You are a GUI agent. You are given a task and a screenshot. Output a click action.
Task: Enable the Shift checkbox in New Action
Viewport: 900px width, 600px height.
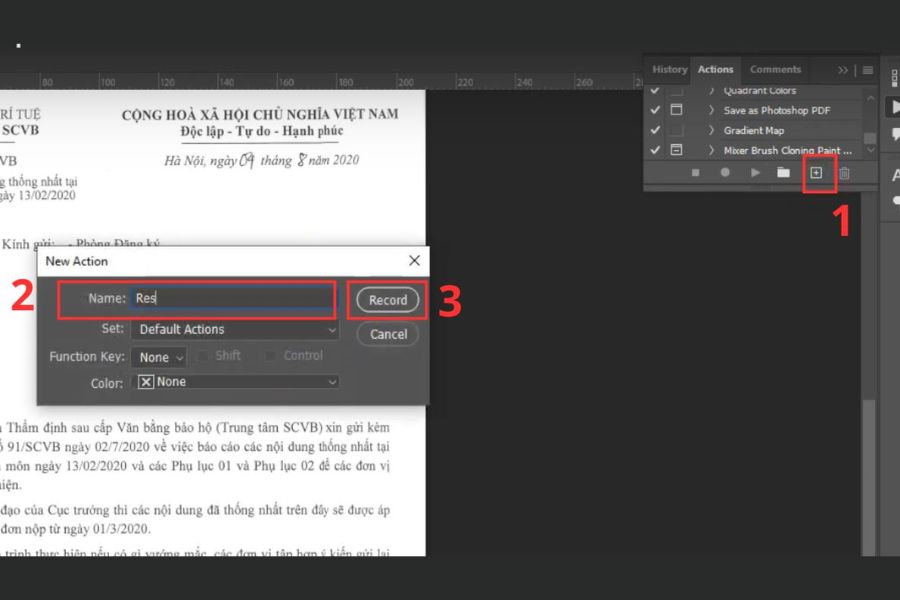pyautogui.click(x=203, y=356)
